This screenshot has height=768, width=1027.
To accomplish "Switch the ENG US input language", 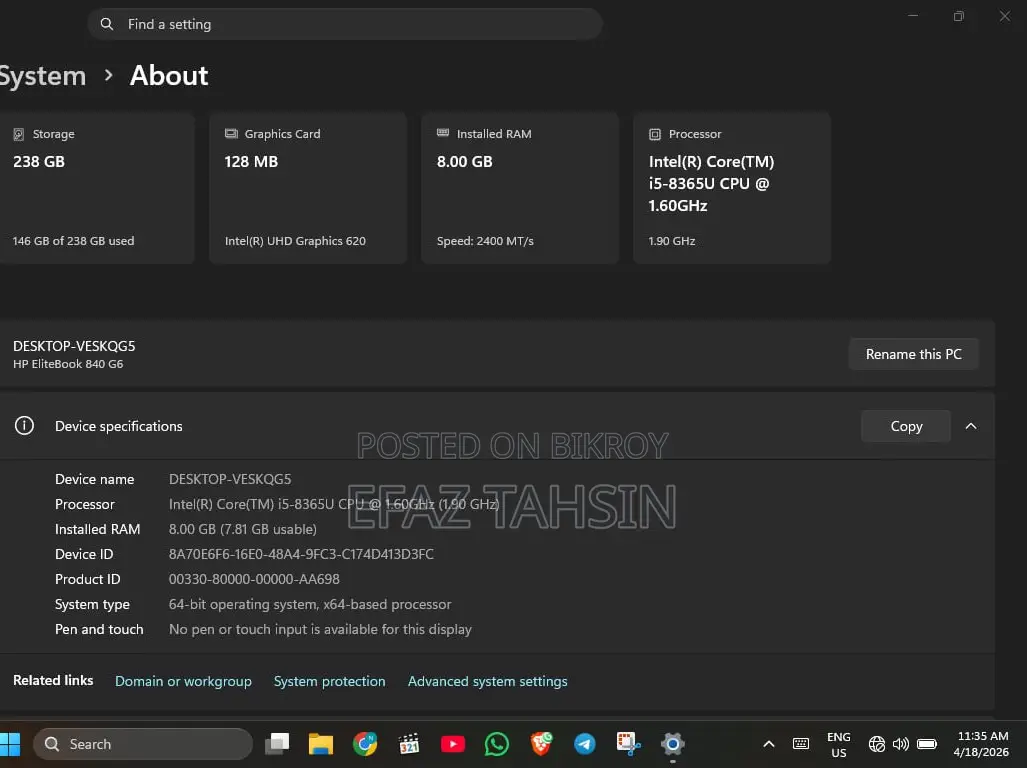I will (838, 744).
